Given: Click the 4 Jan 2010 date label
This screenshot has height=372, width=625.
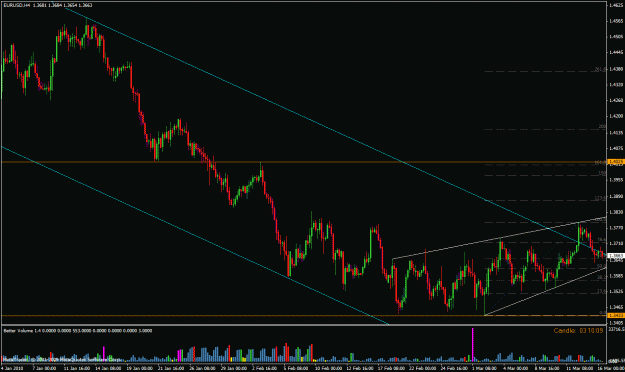Looking at the screenshot, I should [x=12, y=368].
